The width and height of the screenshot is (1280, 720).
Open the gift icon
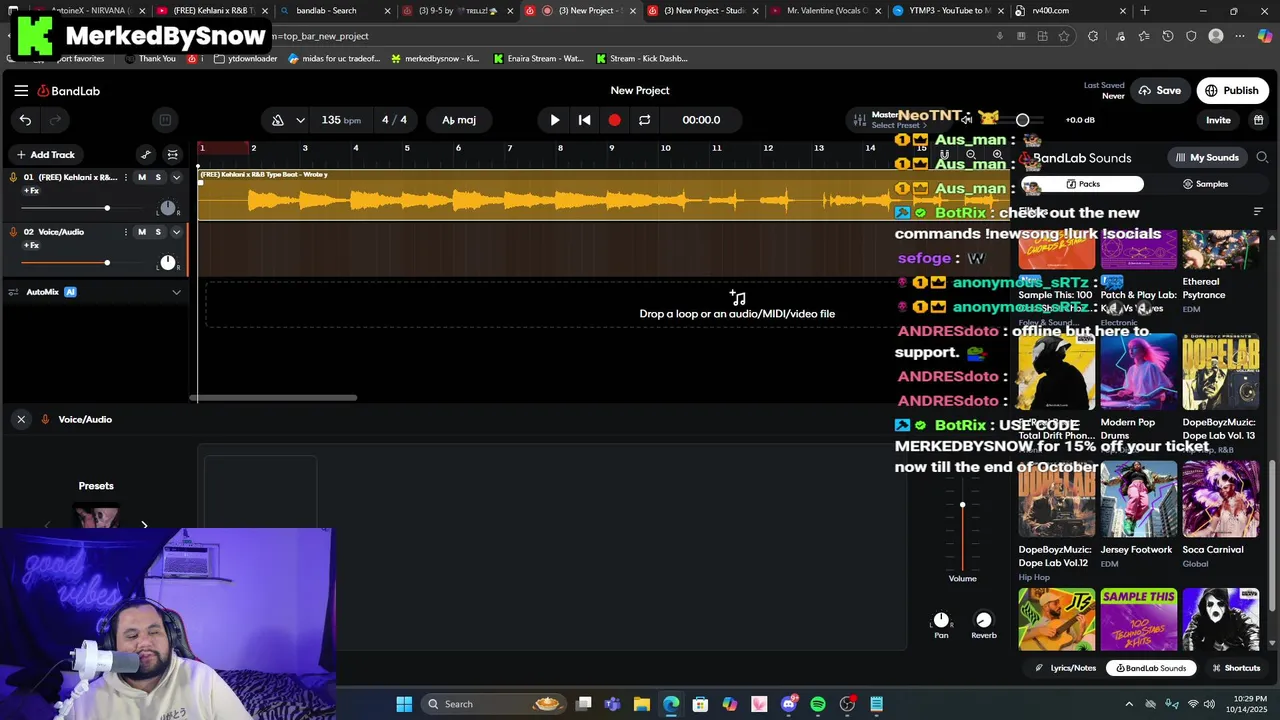(x=1258, y=120)
